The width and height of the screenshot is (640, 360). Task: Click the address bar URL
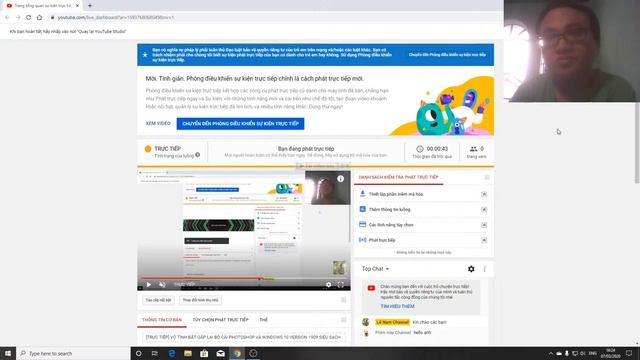click(116, 18)
